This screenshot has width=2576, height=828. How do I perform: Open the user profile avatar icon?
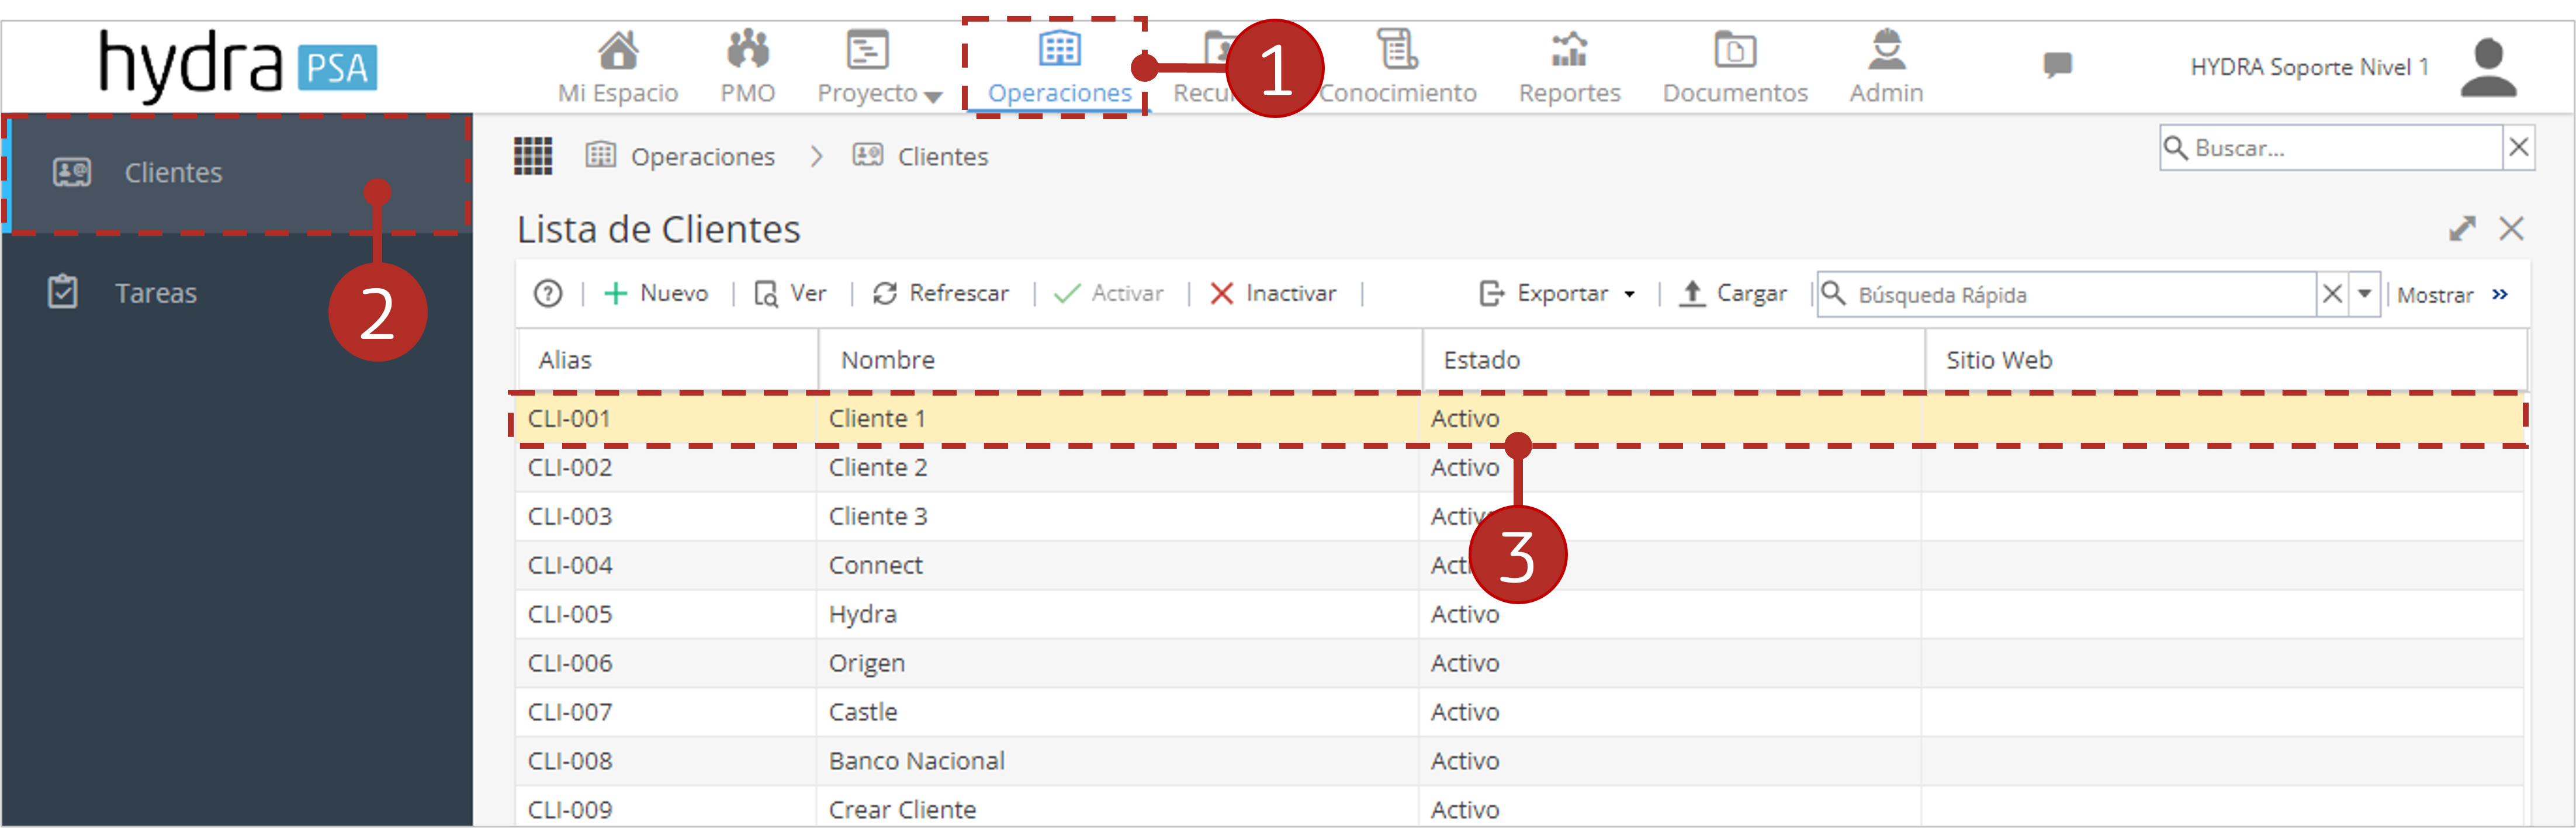point(2487,67)
